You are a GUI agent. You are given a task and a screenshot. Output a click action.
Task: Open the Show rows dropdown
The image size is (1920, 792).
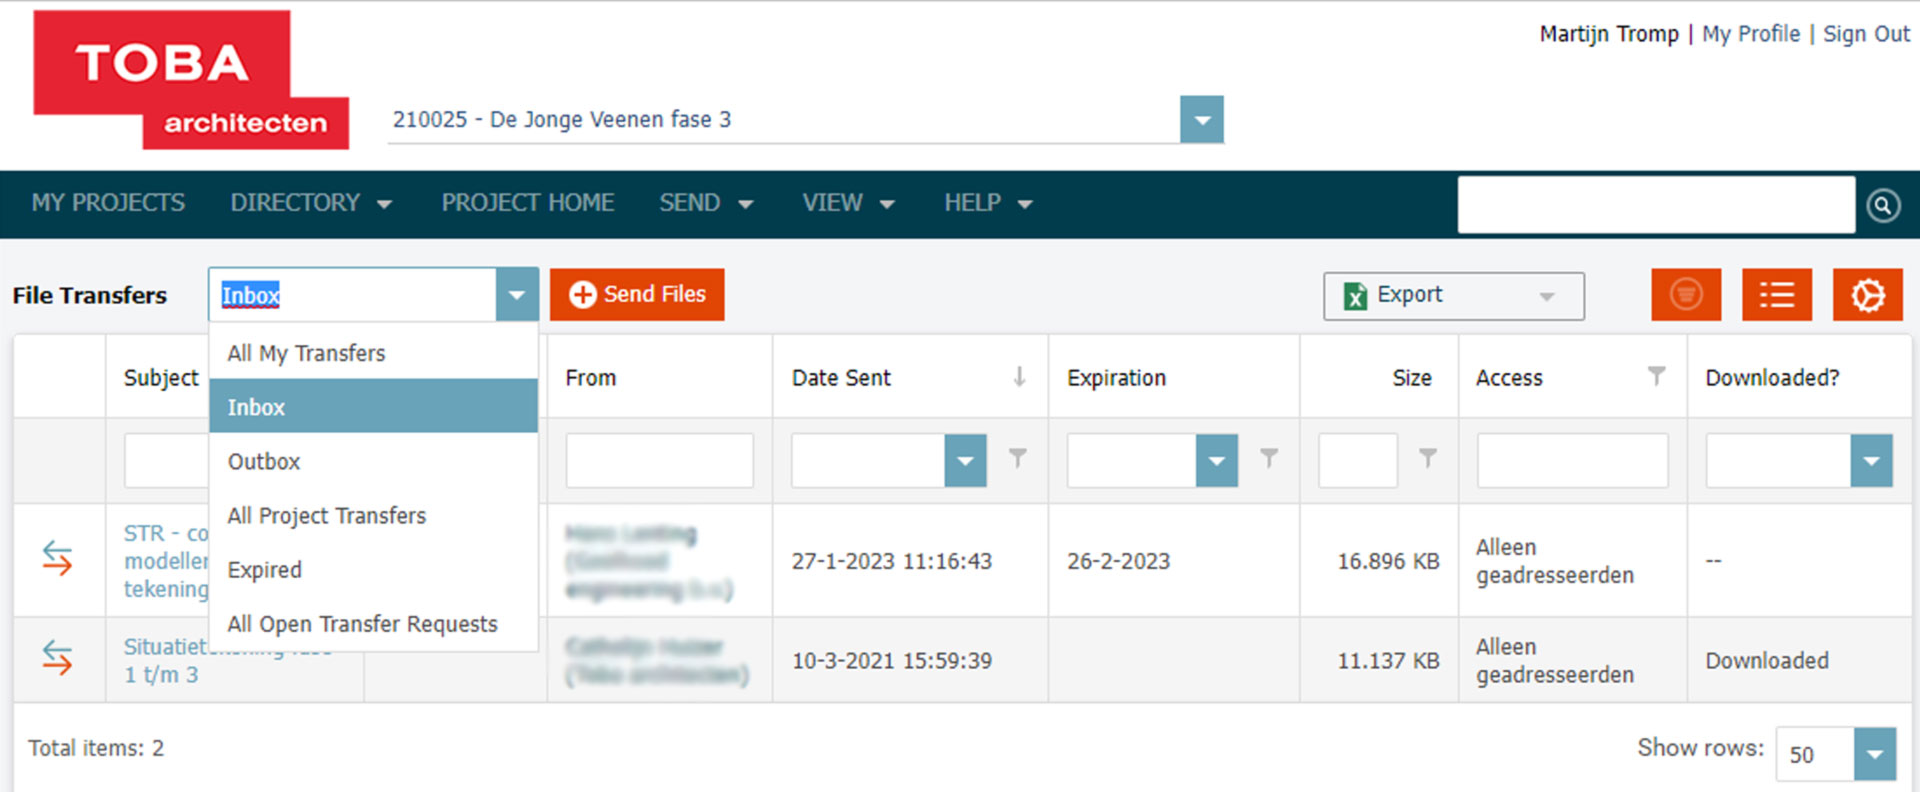pyautogui.click(x=1874, y=754)
